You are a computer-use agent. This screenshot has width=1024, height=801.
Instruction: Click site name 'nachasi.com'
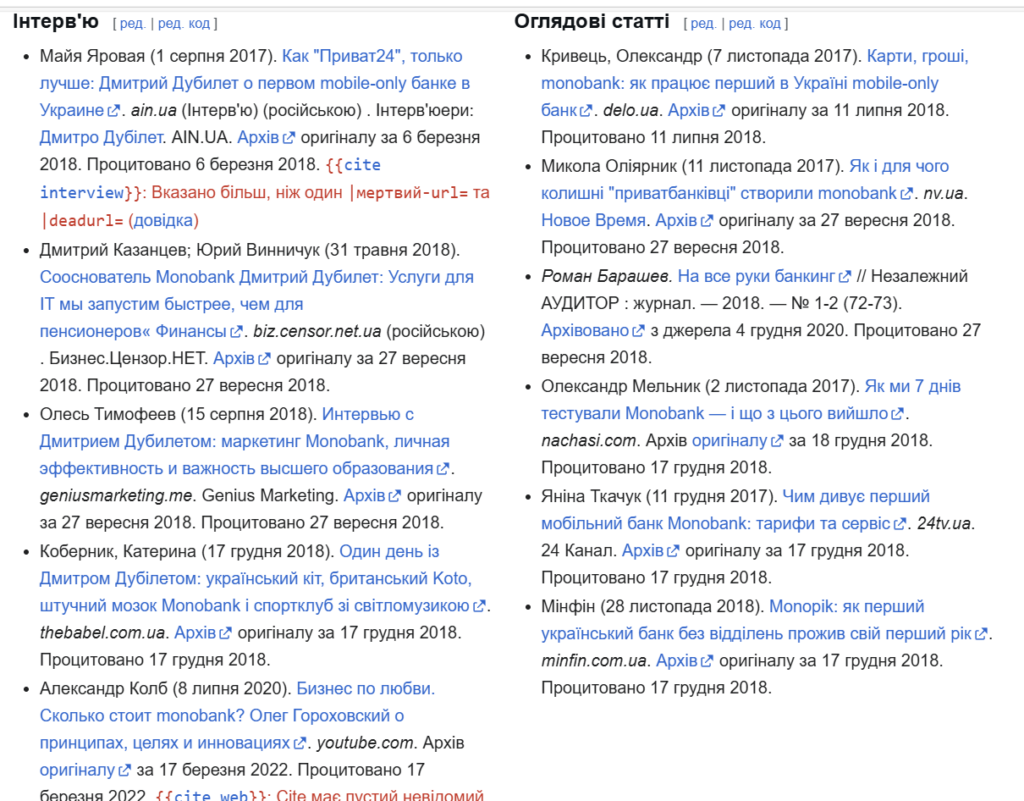588,441
